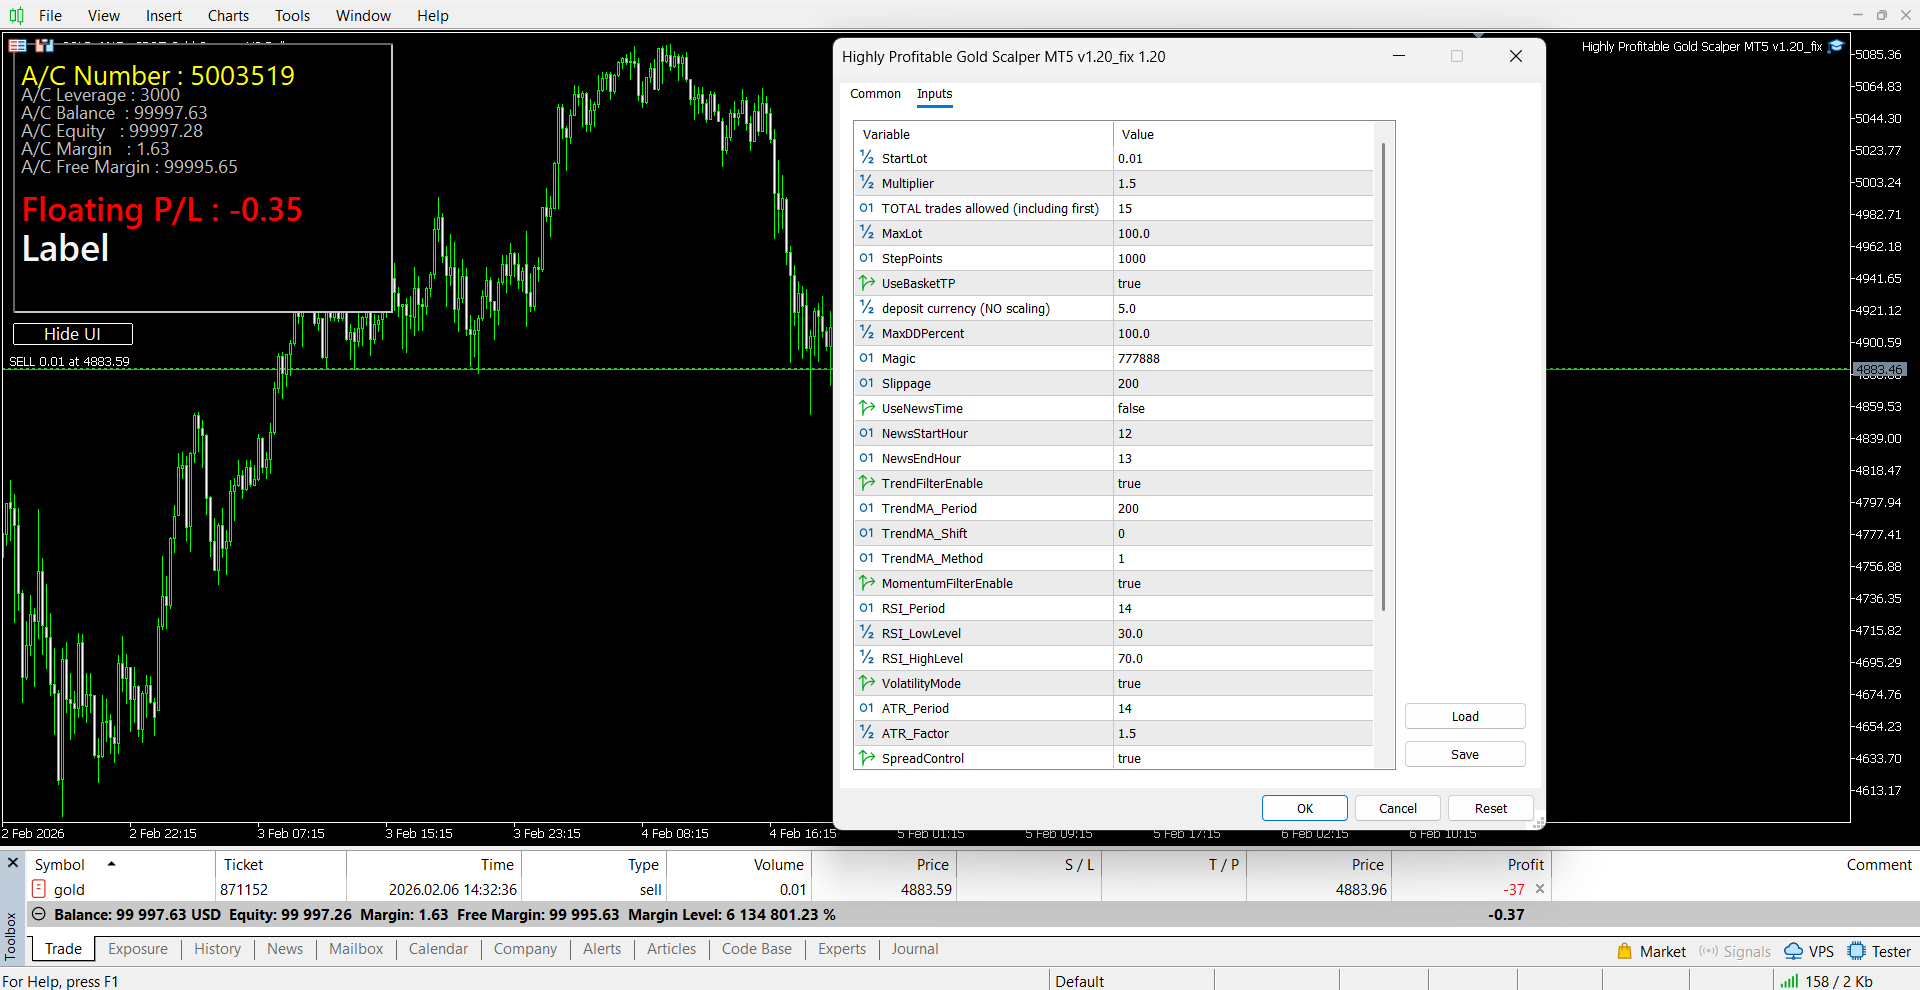
Task: Open the VPS cloud icon
Action: coord(1793,951)
